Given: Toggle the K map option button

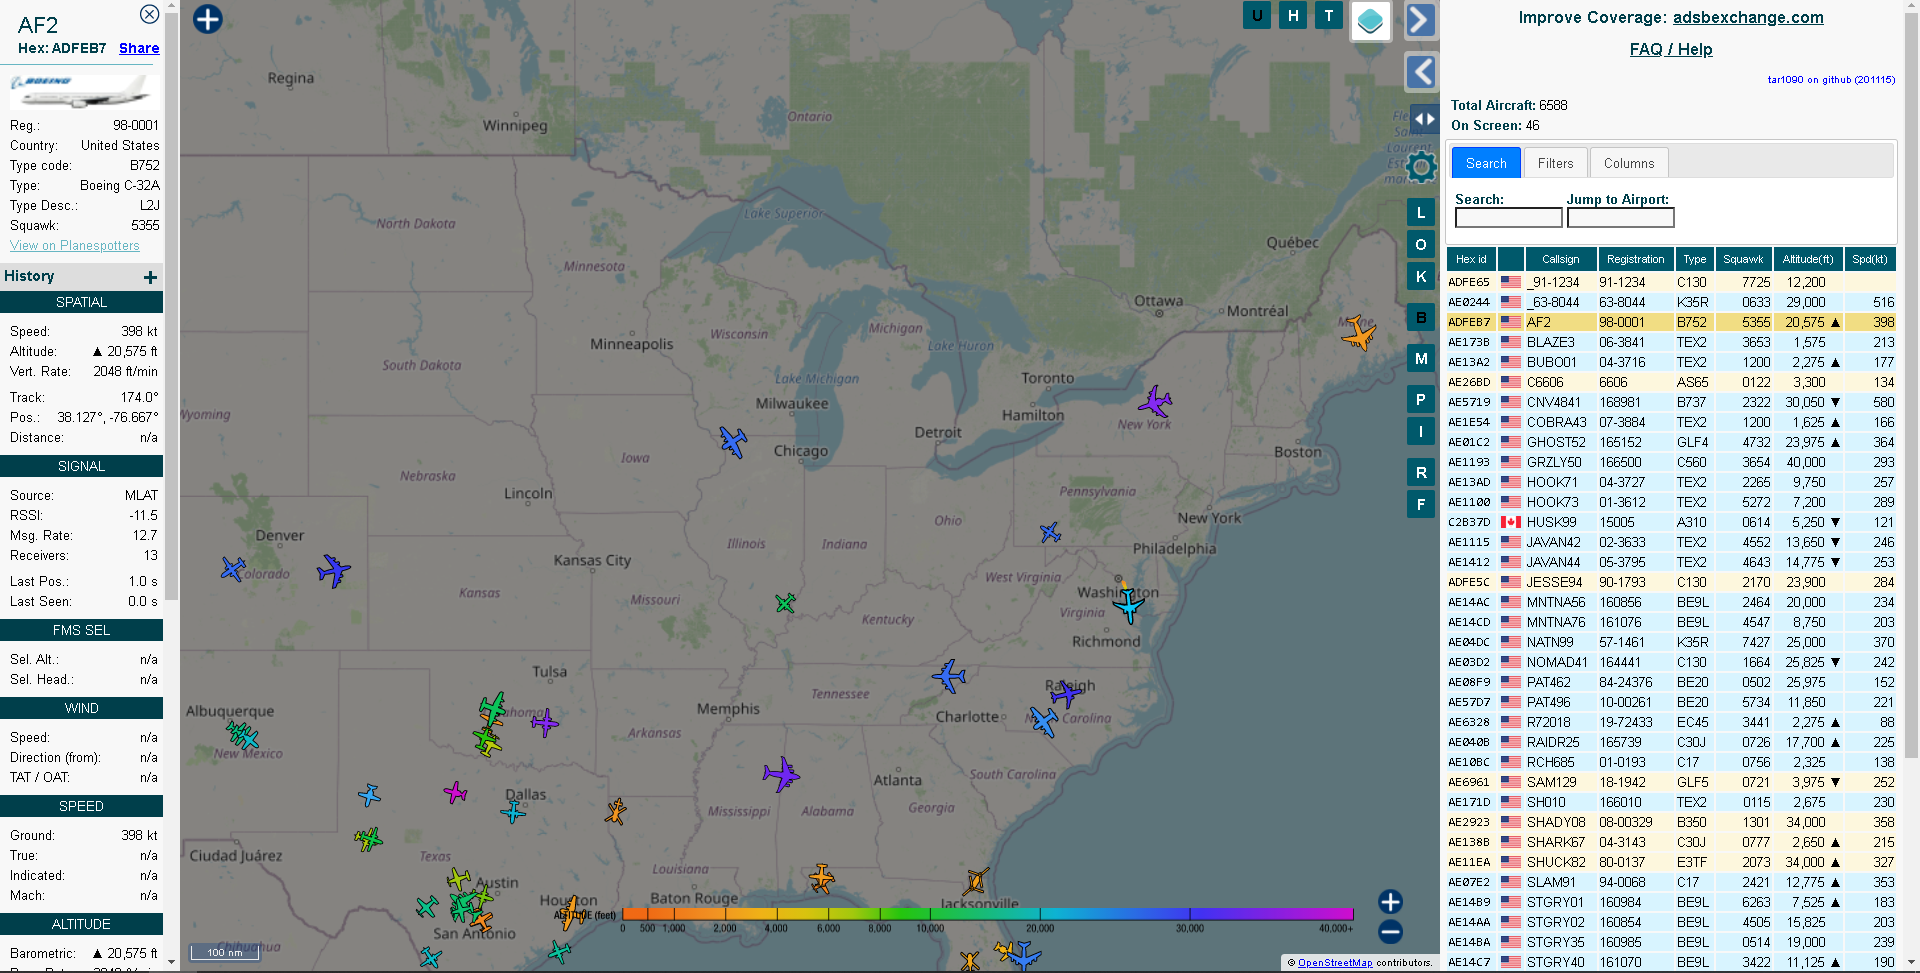Looking at the screenshot, I should (1421, 276).
